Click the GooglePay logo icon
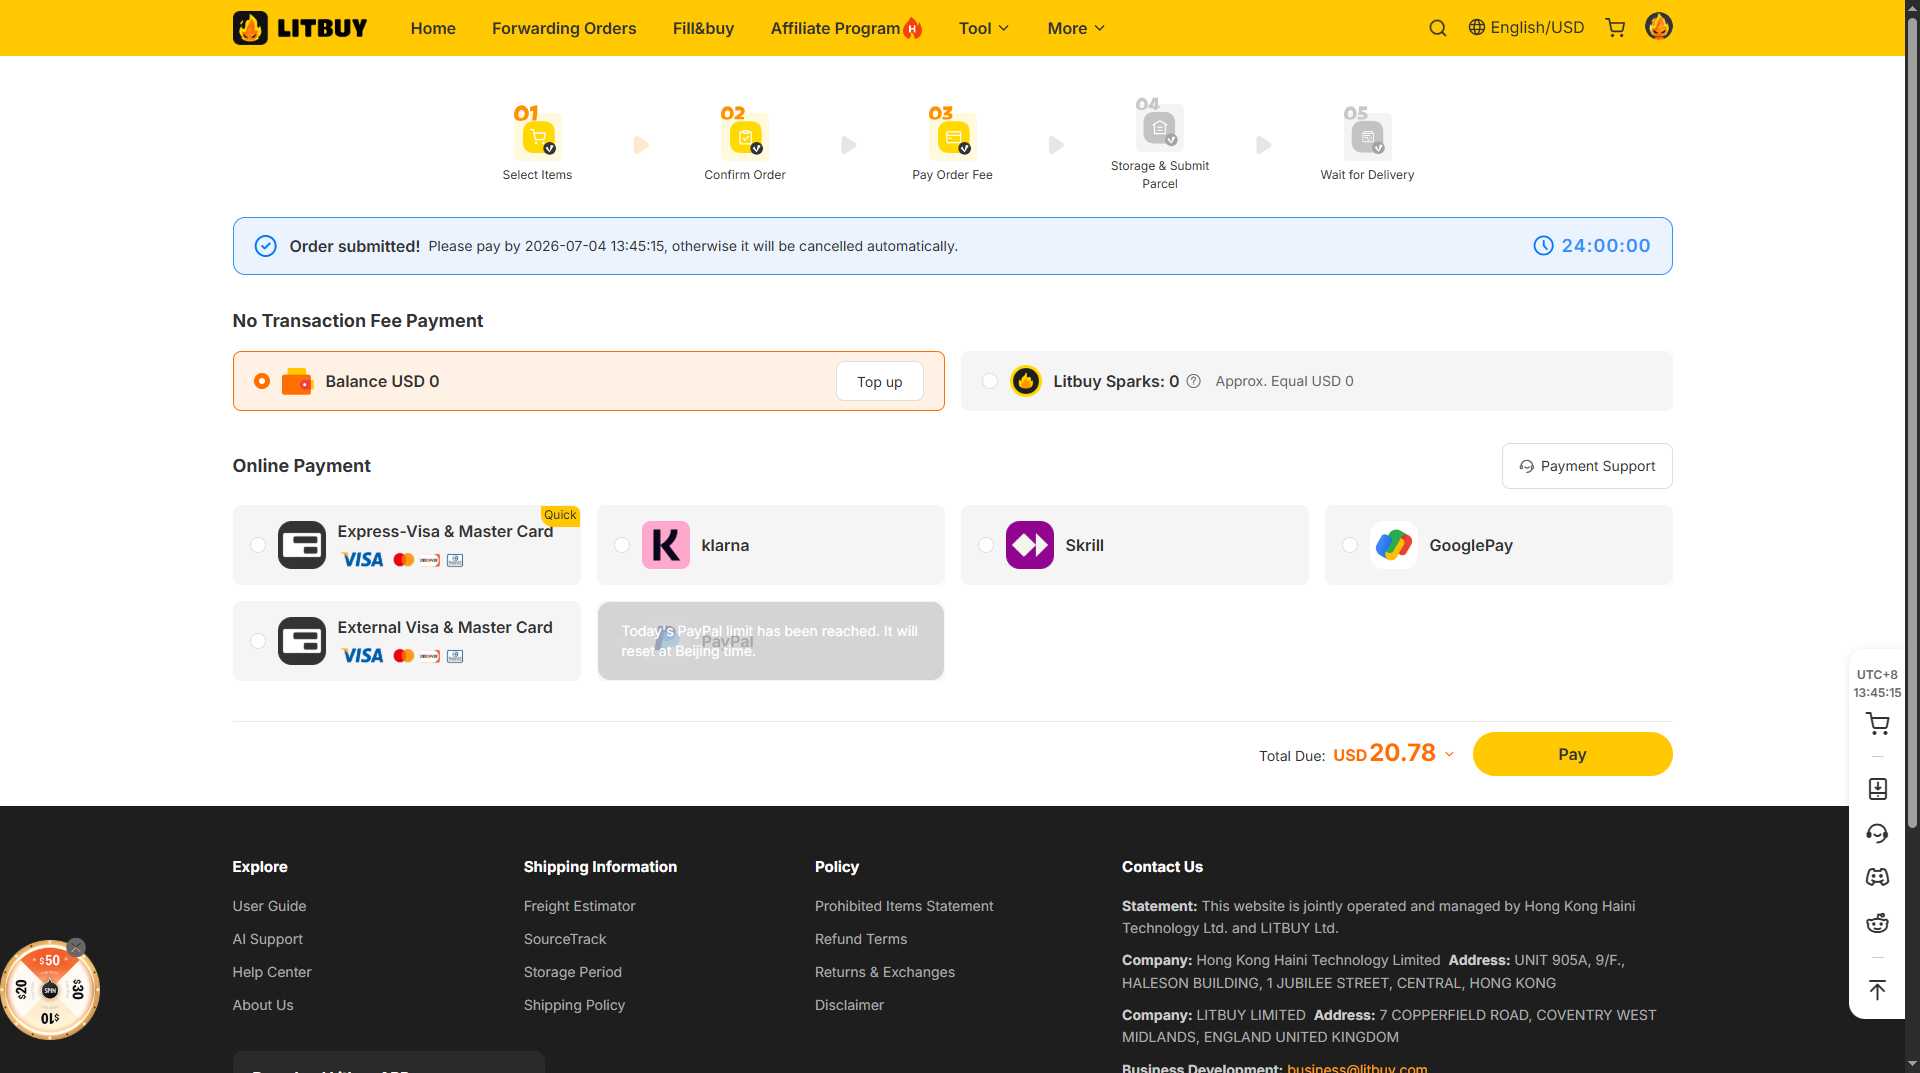1920x1073 pixels. (1394, 545)
